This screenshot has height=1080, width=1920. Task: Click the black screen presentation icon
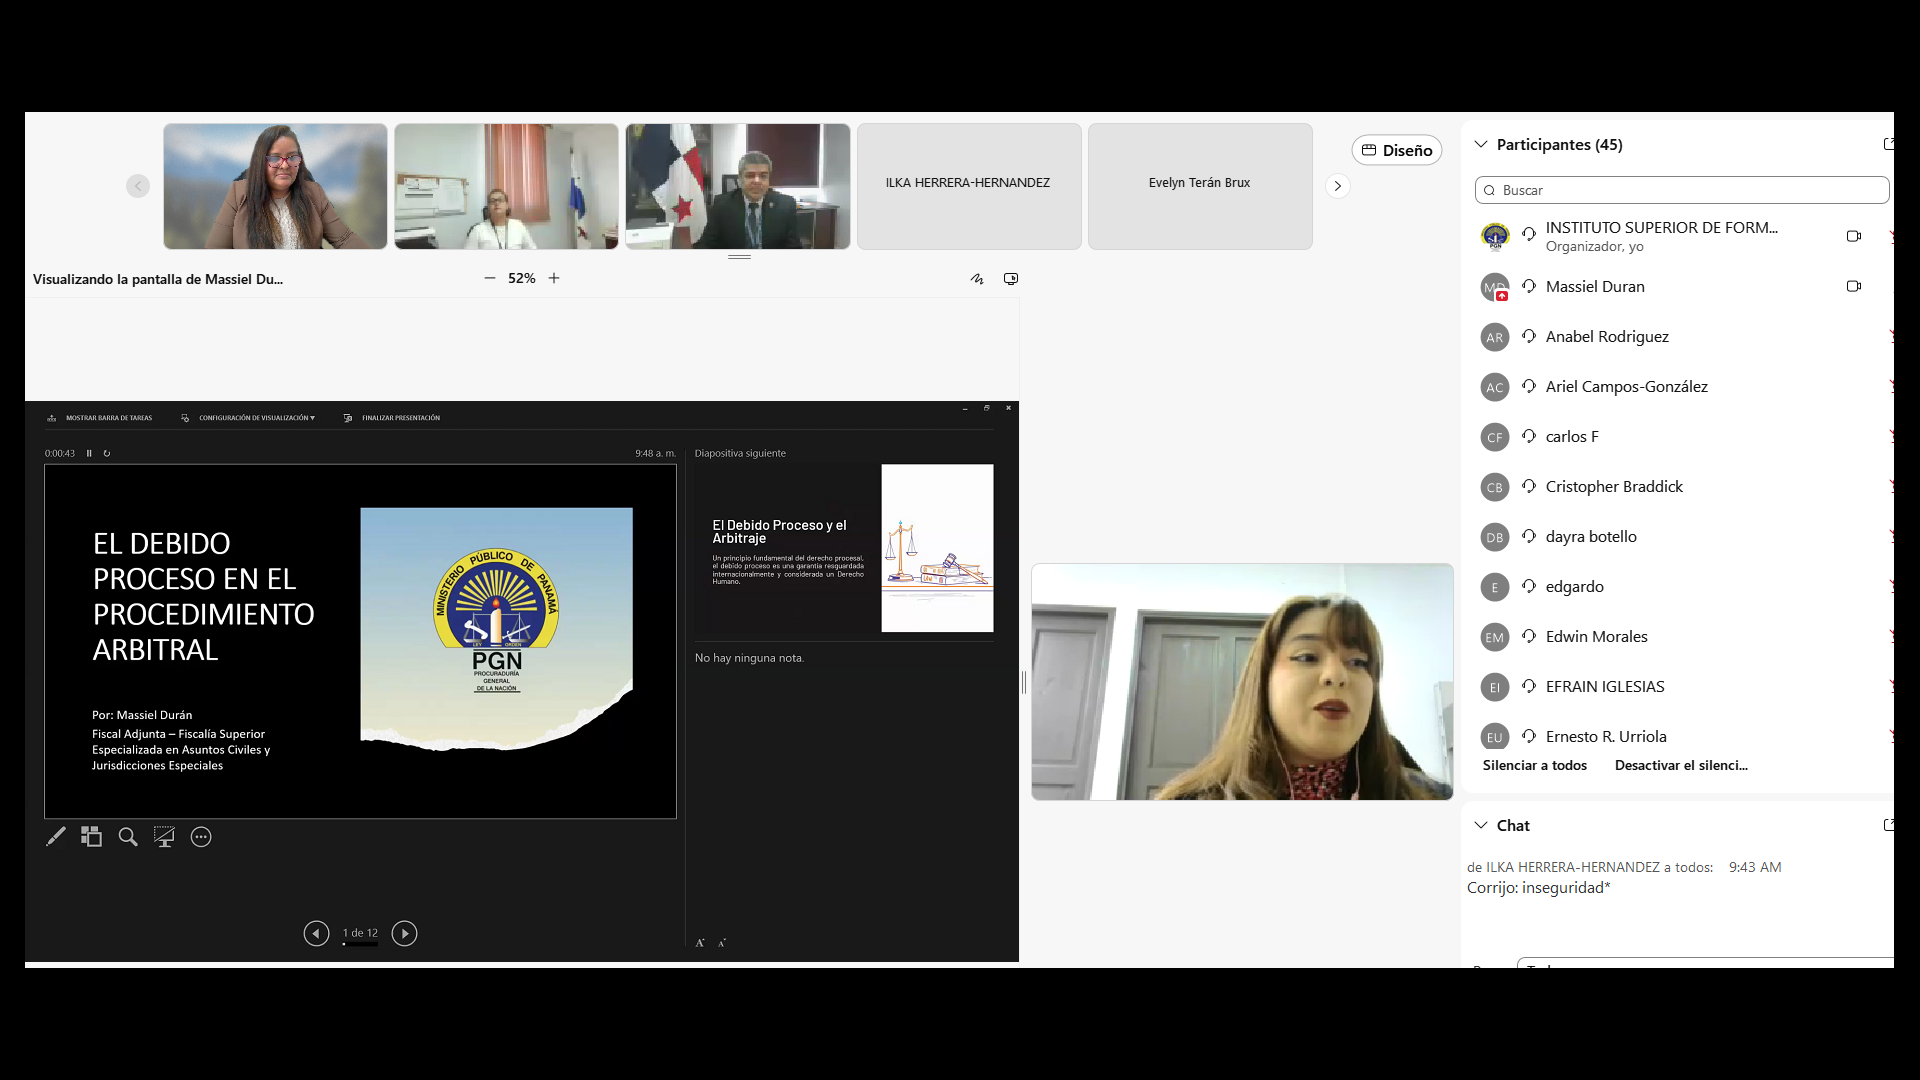tap(164, 837)
